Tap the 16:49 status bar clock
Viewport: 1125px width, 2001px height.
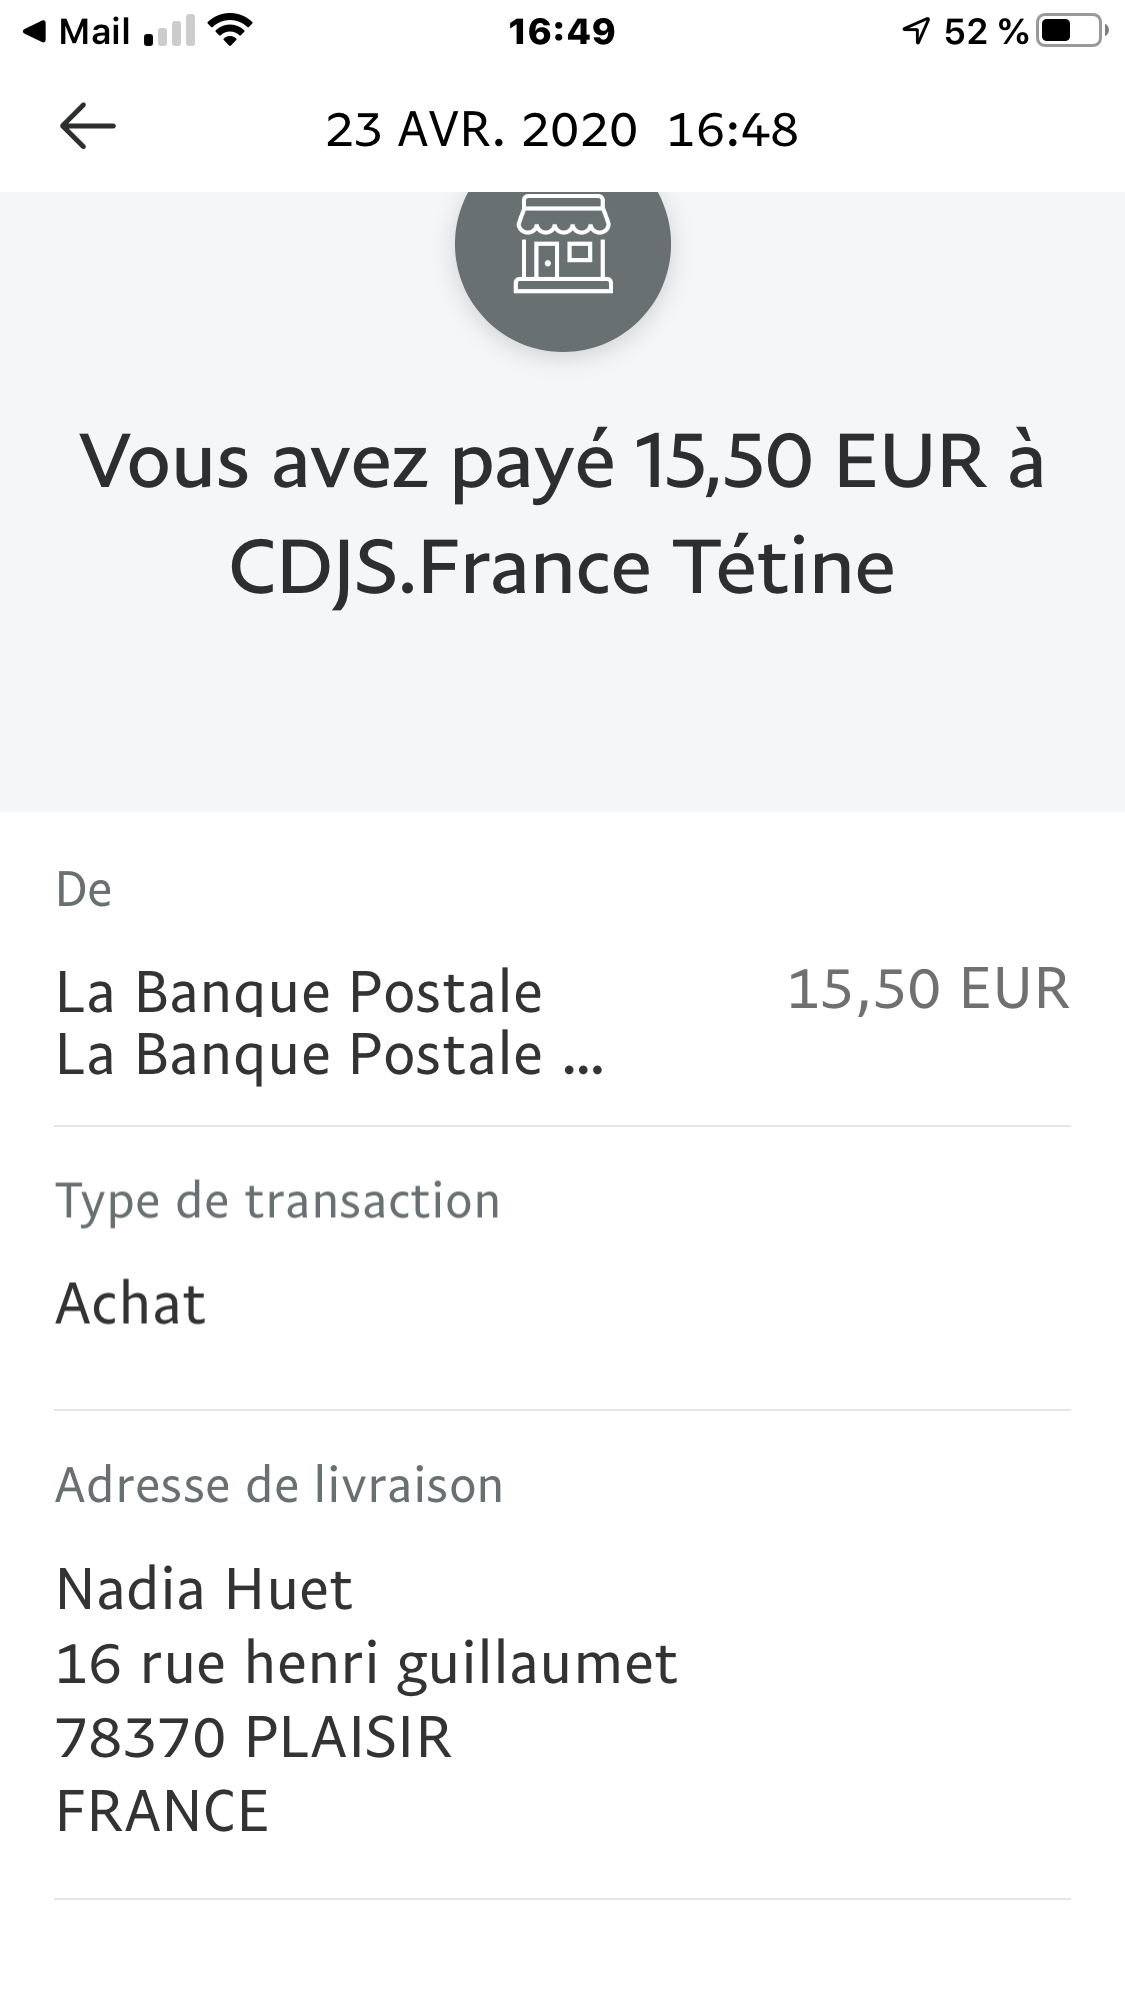point(561,32)
